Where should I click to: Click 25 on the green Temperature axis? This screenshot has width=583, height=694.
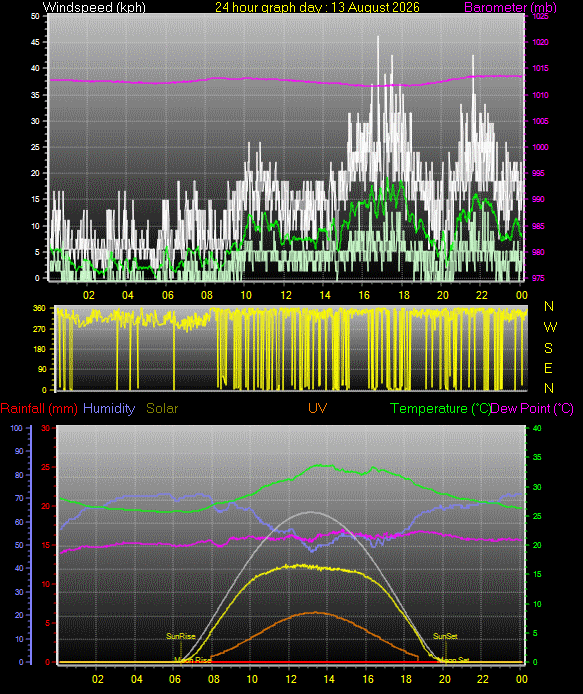(537, 517)
